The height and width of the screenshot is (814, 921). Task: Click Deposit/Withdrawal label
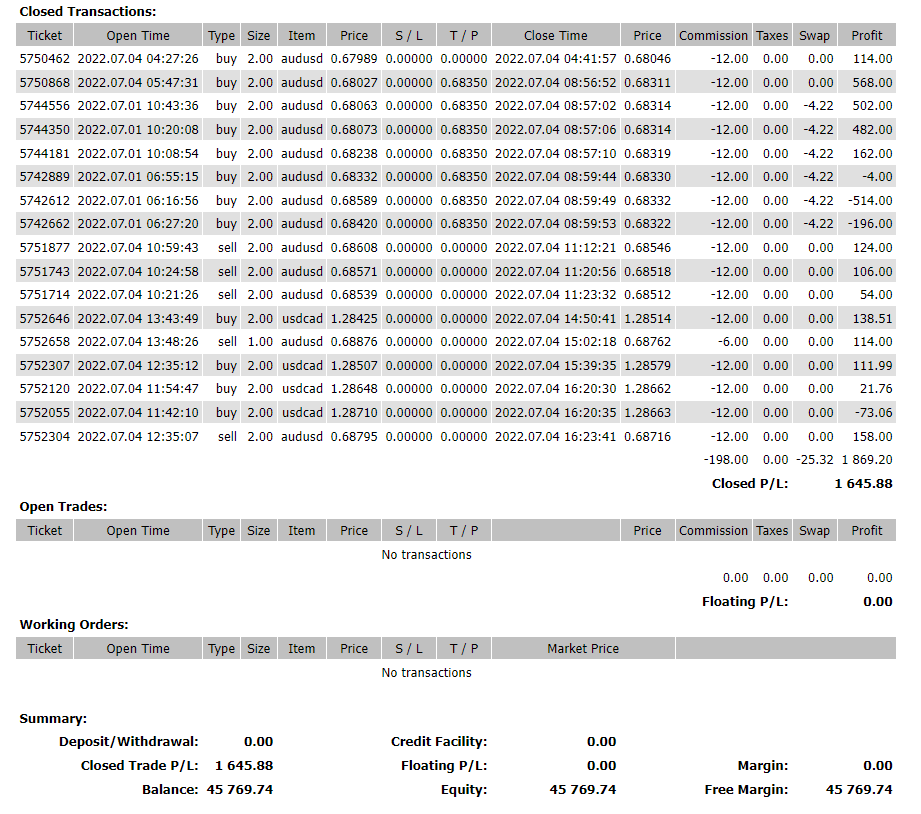click(x=129, y=742)
